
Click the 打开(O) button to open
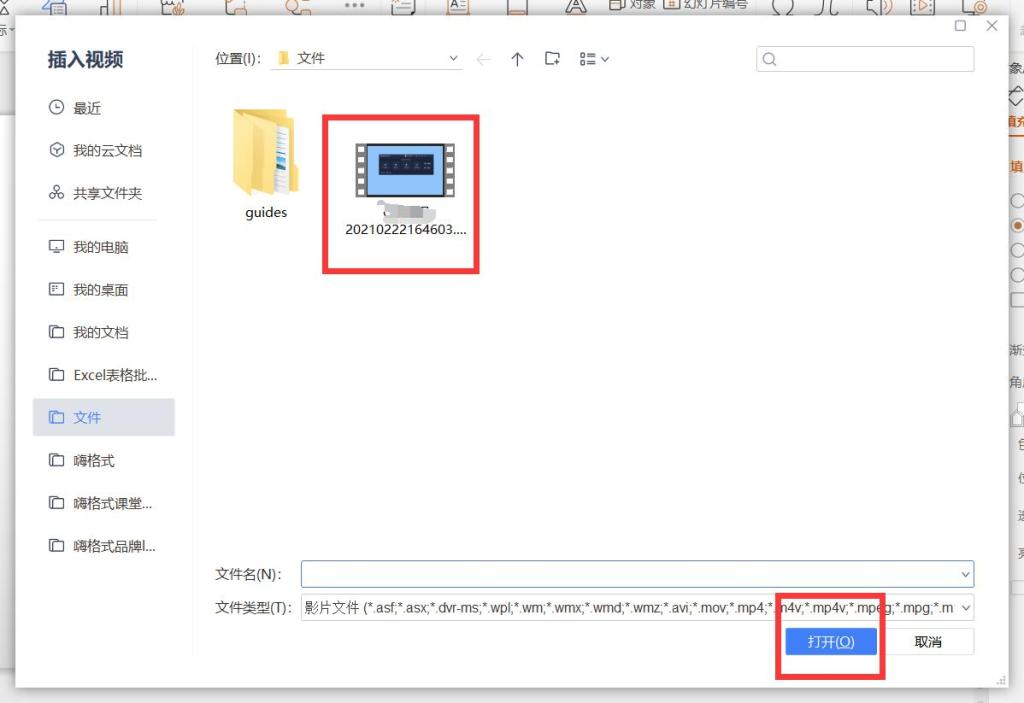(831, 641)
